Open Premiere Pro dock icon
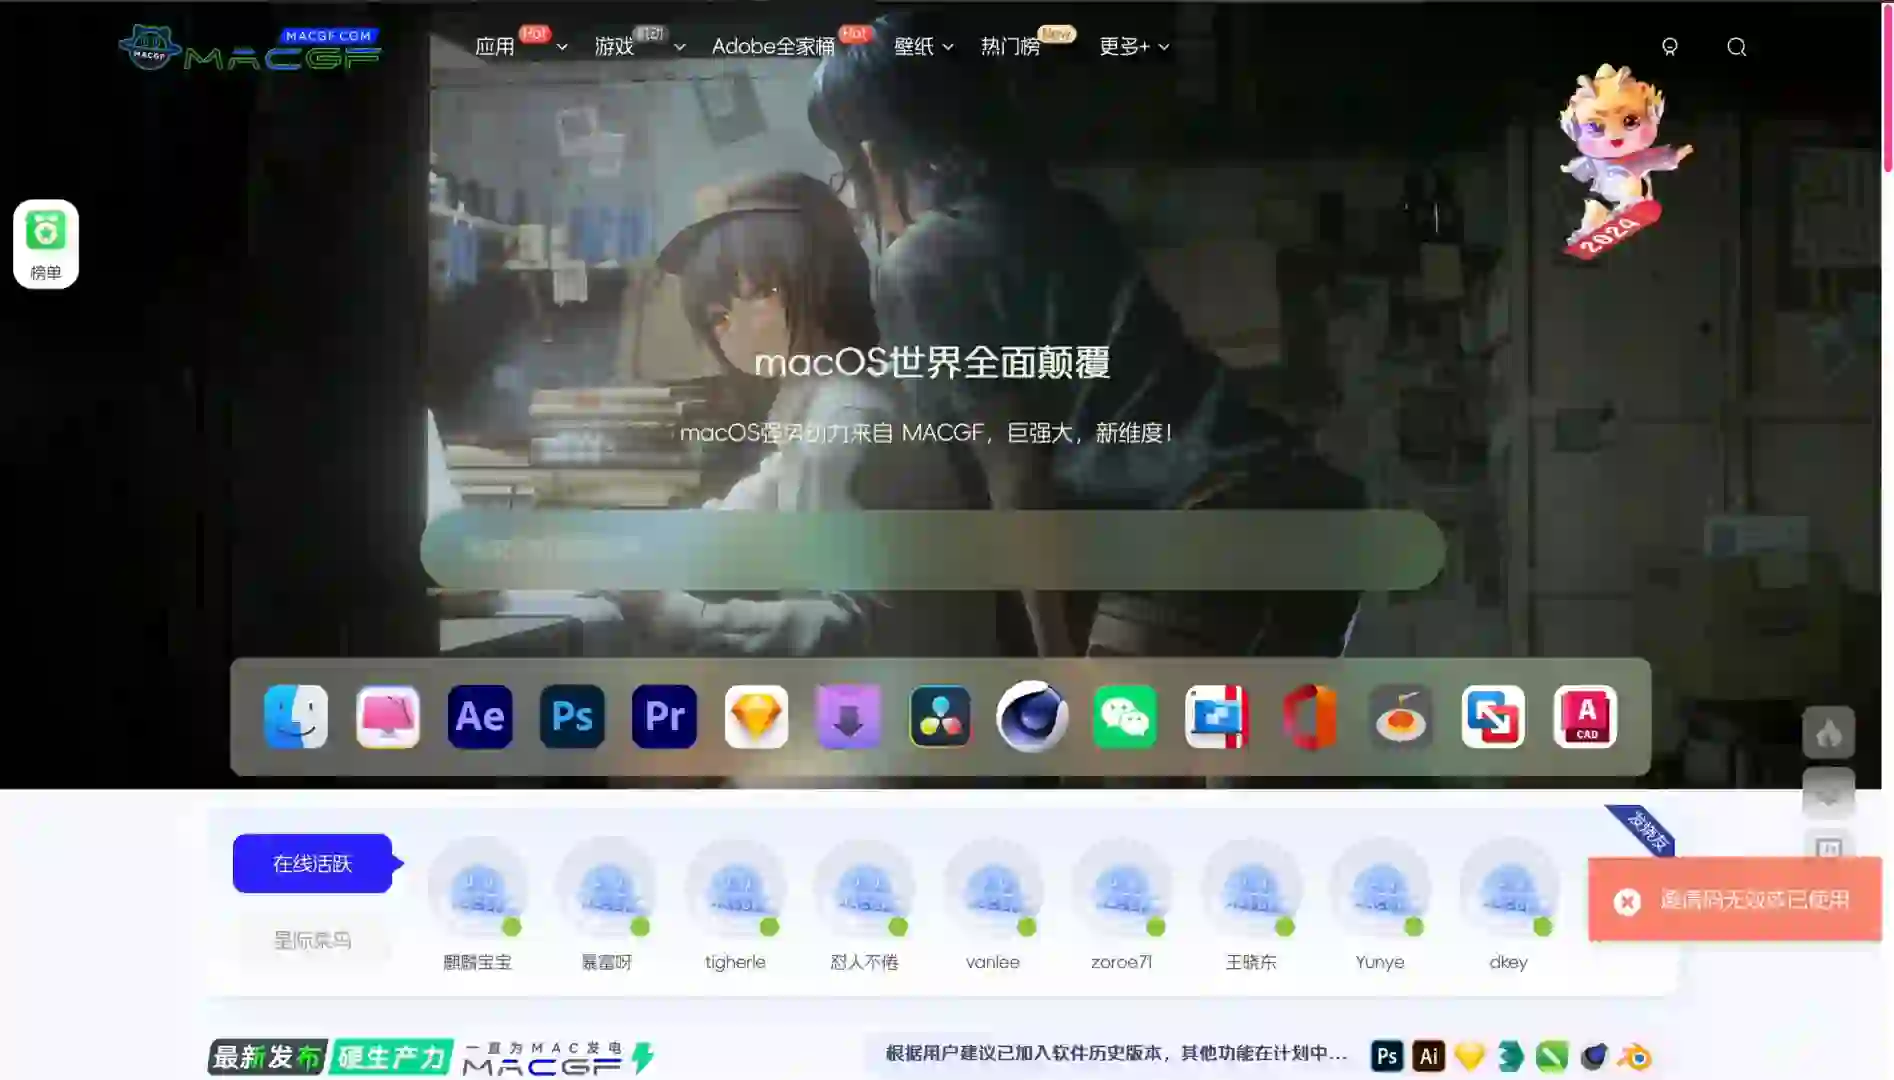The width and height of the screenshot is (1894, 1080). [663, 716]
